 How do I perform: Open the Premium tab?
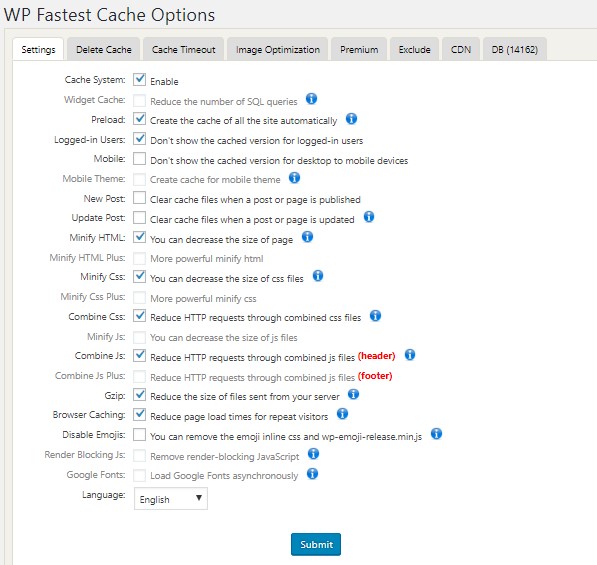click(x=359, y=49)
